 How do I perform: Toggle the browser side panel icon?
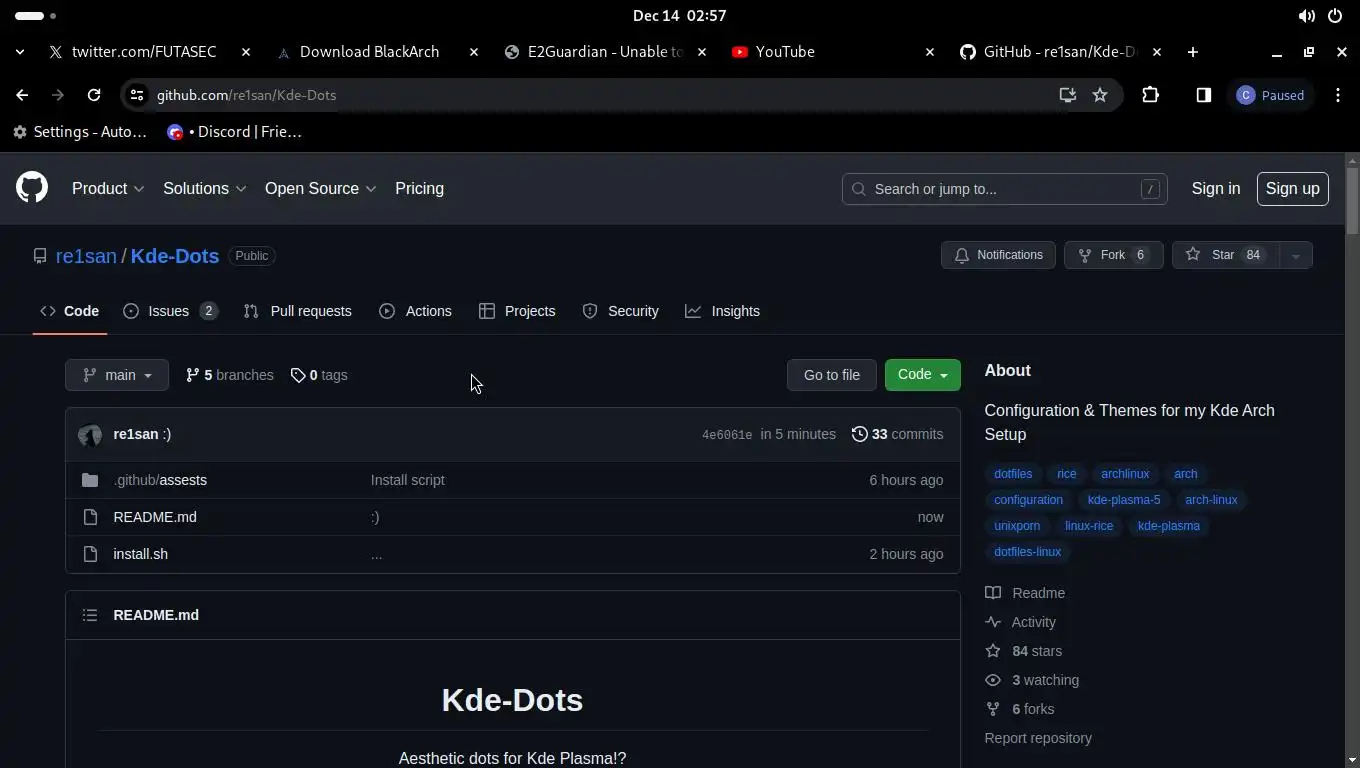(x=1204, y=95)
